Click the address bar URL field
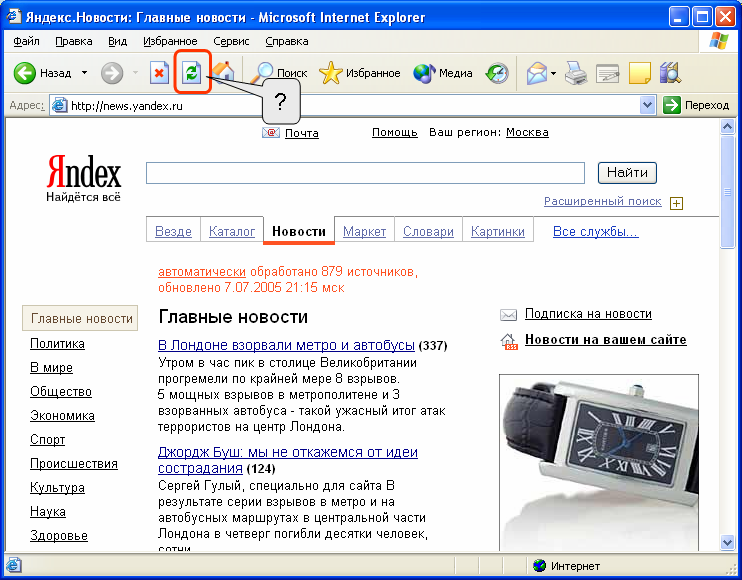The height and width of the screenshot is (580, 742). 353,105
